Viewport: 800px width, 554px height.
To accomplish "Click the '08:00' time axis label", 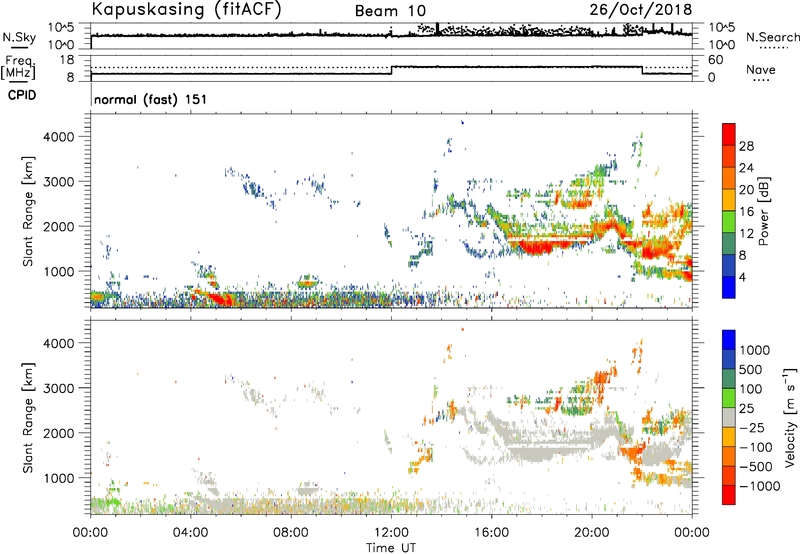I will pyautogui.click(x=291, y=533).
